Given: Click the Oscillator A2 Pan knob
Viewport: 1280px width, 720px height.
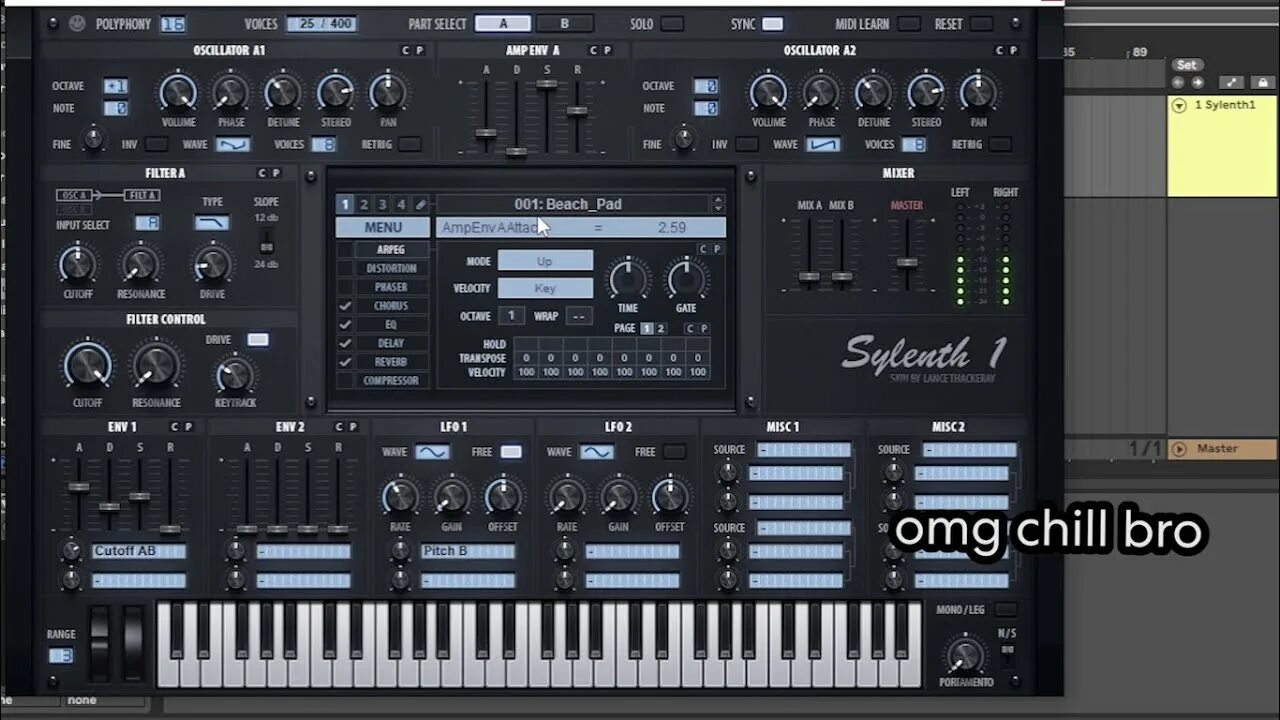Looking at the screenshot, I should 978,93.
